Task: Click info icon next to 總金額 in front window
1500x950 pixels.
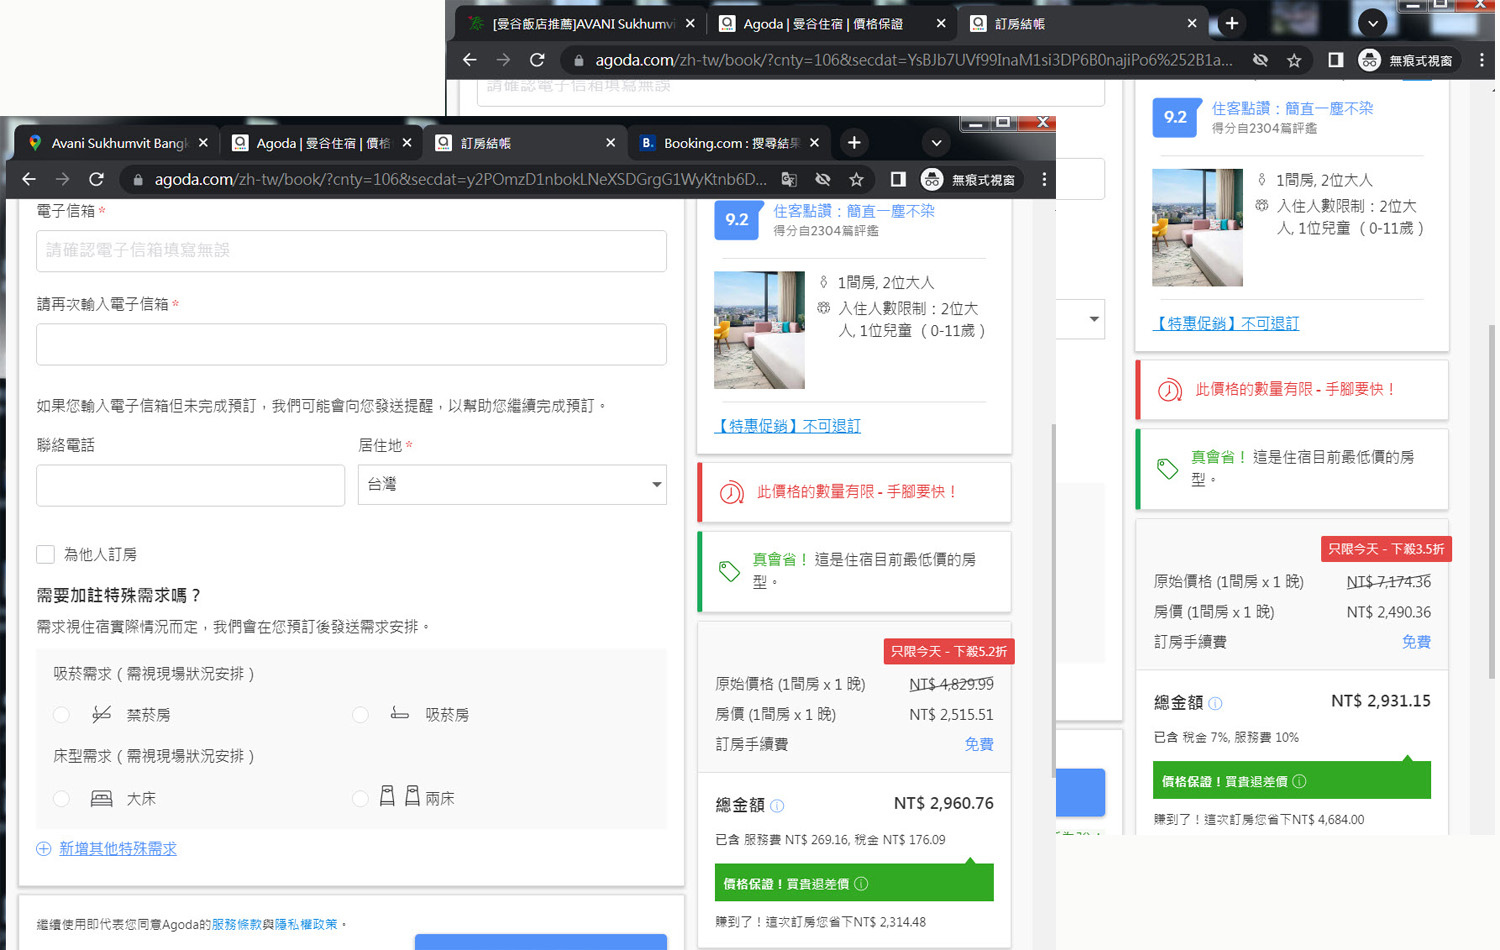Action: pyautogui.click(x=777, y=806)
